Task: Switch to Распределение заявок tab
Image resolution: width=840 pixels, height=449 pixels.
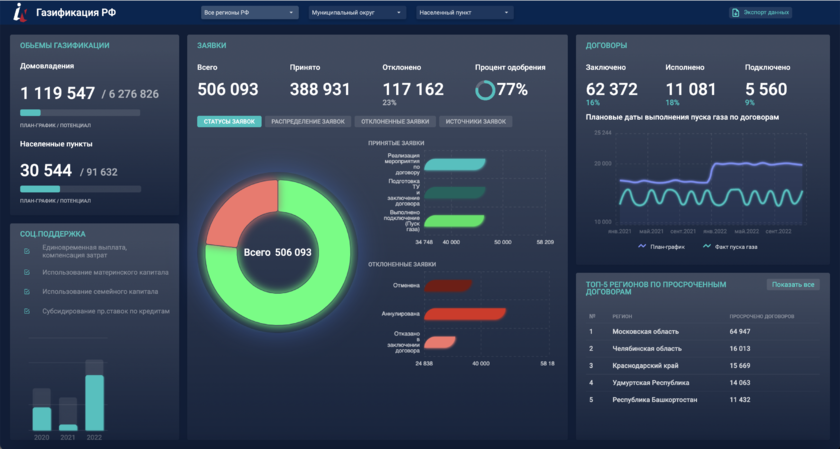Action: click(308, 121)
